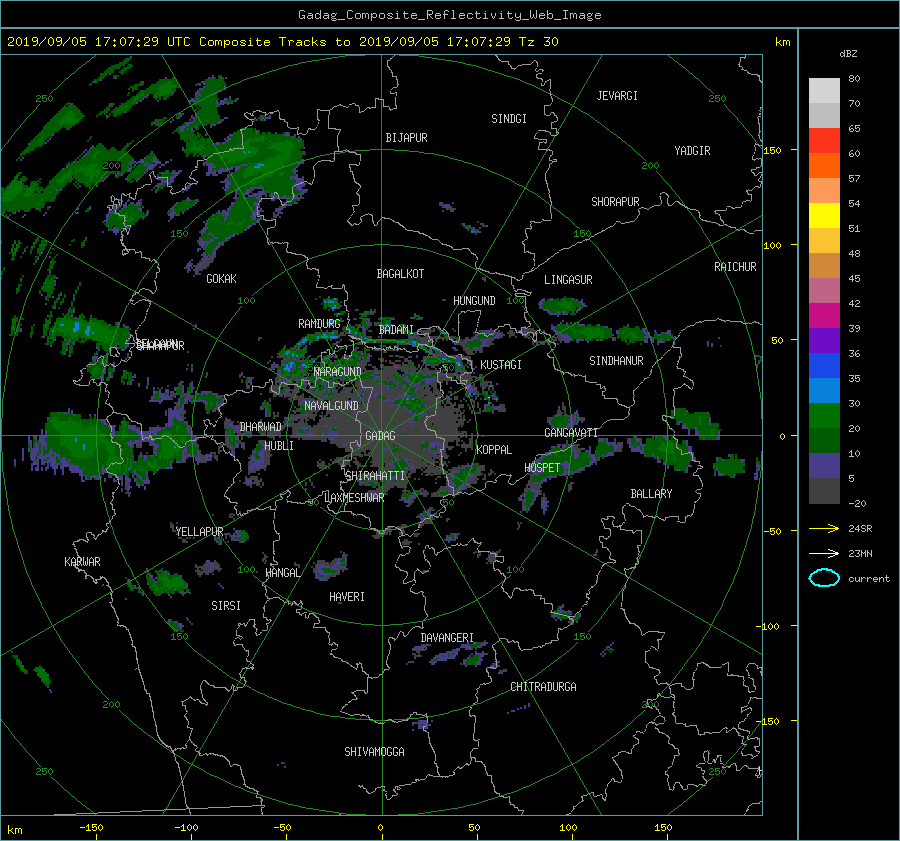Viewport: 900px width, 841px height.
Task: Select the red 60 dBZ color swatch
Action: coord(824,141)
